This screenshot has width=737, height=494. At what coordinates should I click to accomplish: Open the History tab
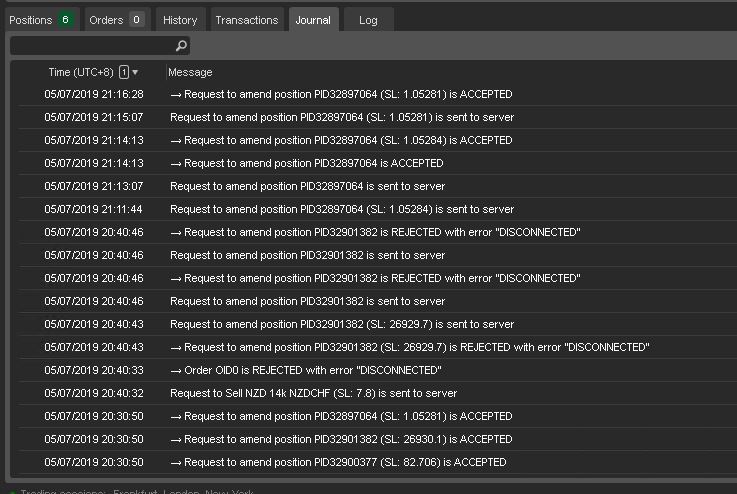pyautogui.click(x=180, y=20)
